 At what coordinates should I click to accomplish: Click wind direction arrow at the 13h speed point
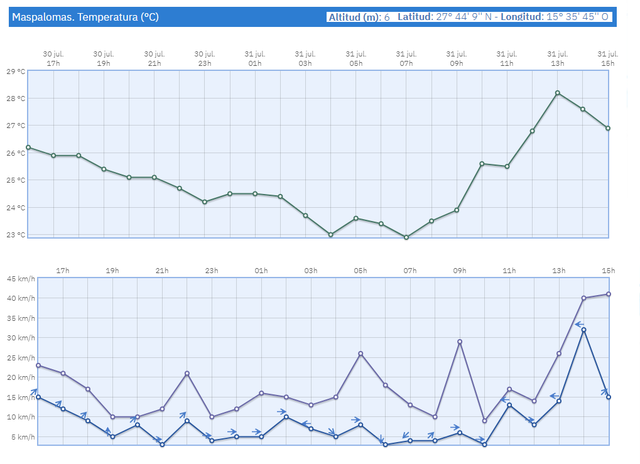pyautogui.click(x=554, y=396)
